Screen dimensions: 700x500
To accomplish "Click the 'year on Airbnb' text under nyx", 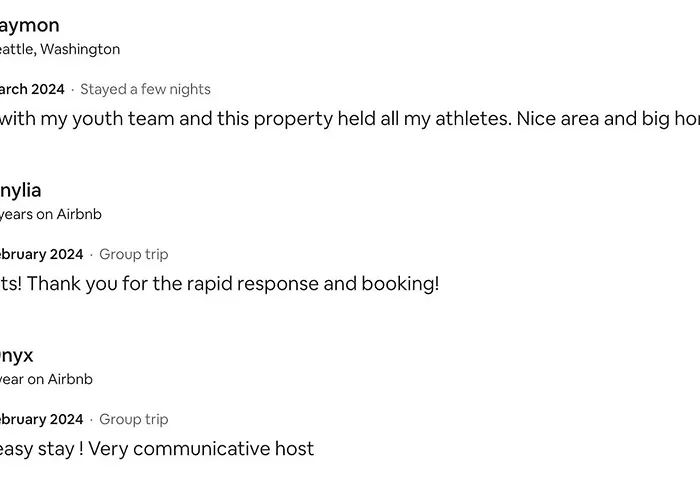I will coord(46,379).
